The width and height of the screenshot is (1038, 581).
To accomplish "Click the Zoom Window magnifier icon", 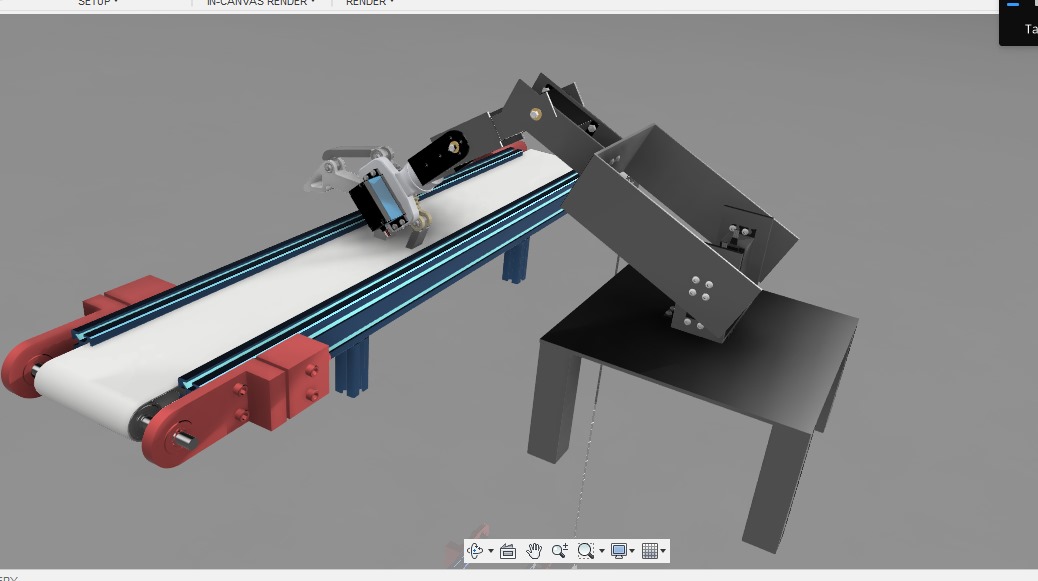I will (585, 551).
